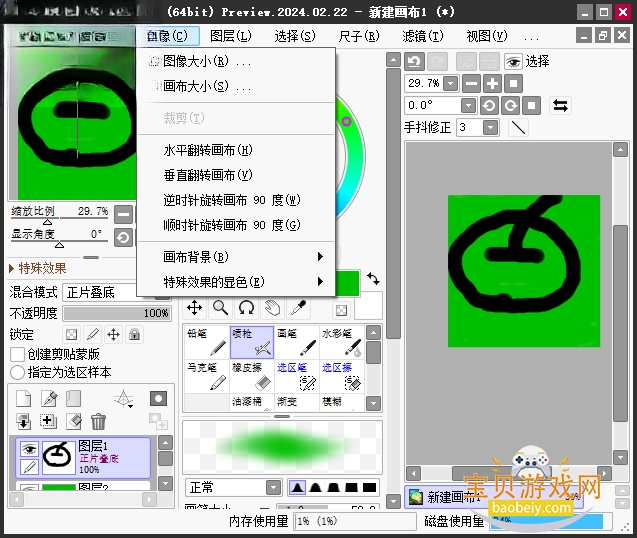Zoom in with the plus button beside 29.7%
The image size is (637, 538).
(x=492, y=84)
